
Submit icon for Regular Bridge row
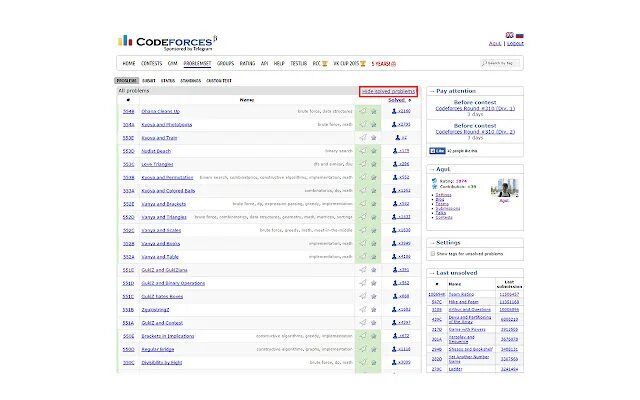363,349
